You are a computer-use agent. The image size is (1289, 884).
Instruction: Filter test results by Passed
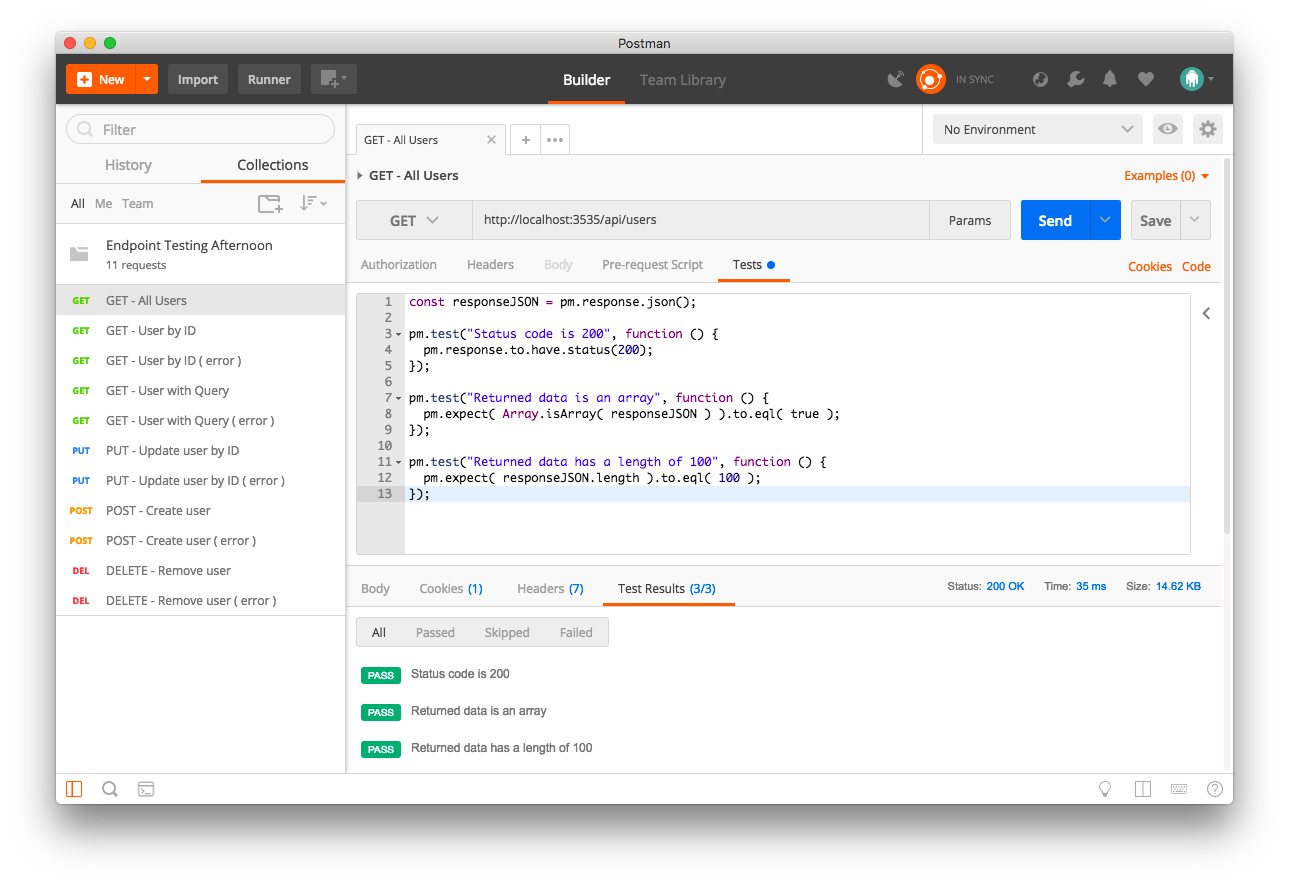435,632
